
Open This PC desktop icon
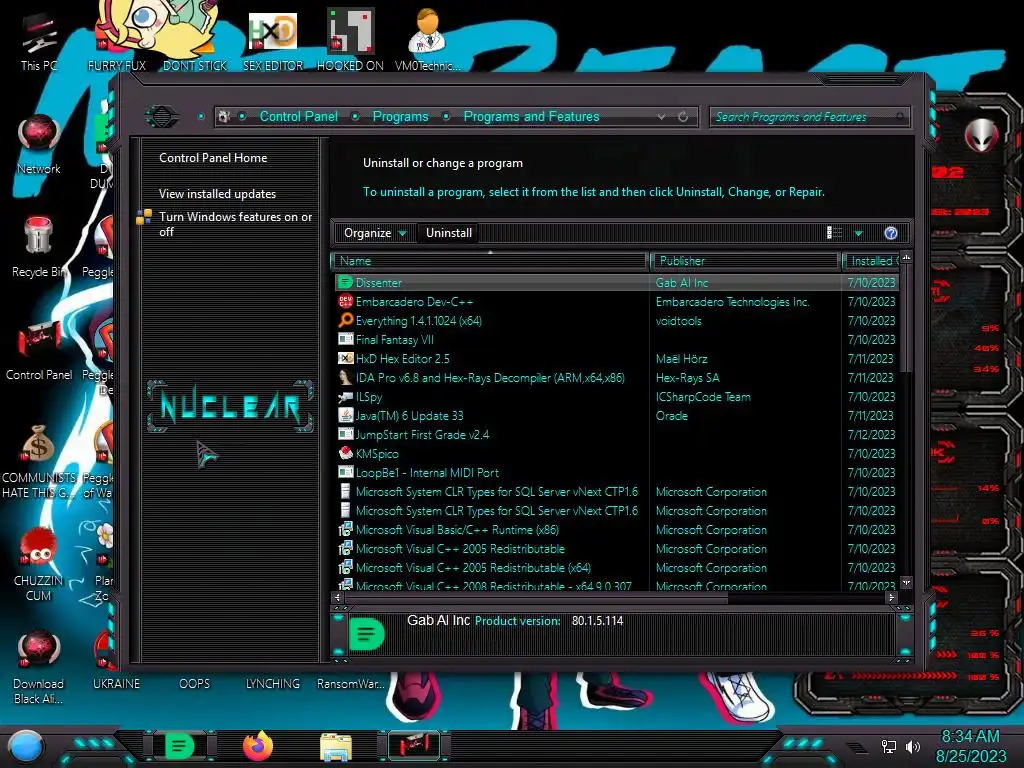pos(39,42)
